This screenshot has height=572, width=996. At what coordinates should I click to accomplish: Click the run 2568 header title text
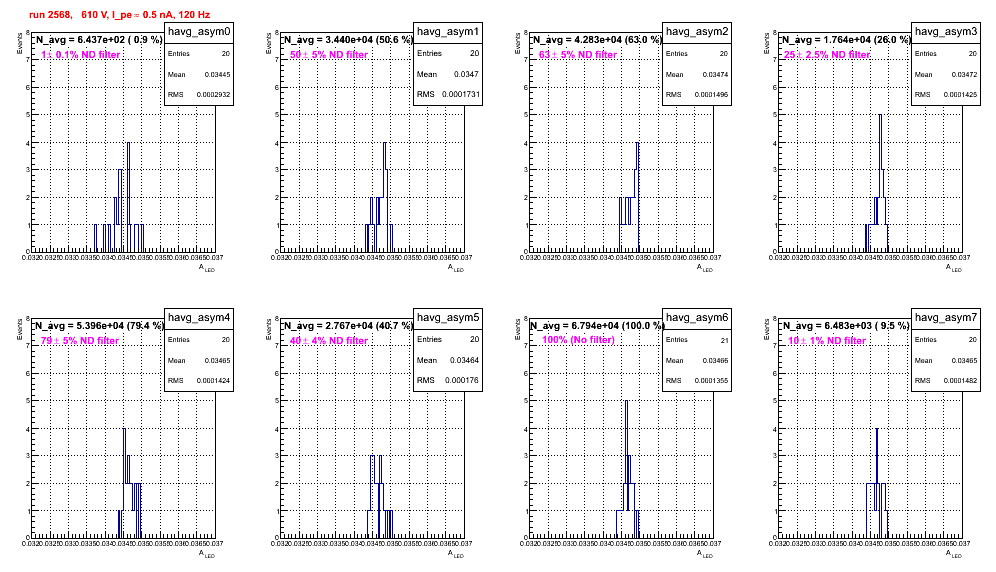(119, 15)
